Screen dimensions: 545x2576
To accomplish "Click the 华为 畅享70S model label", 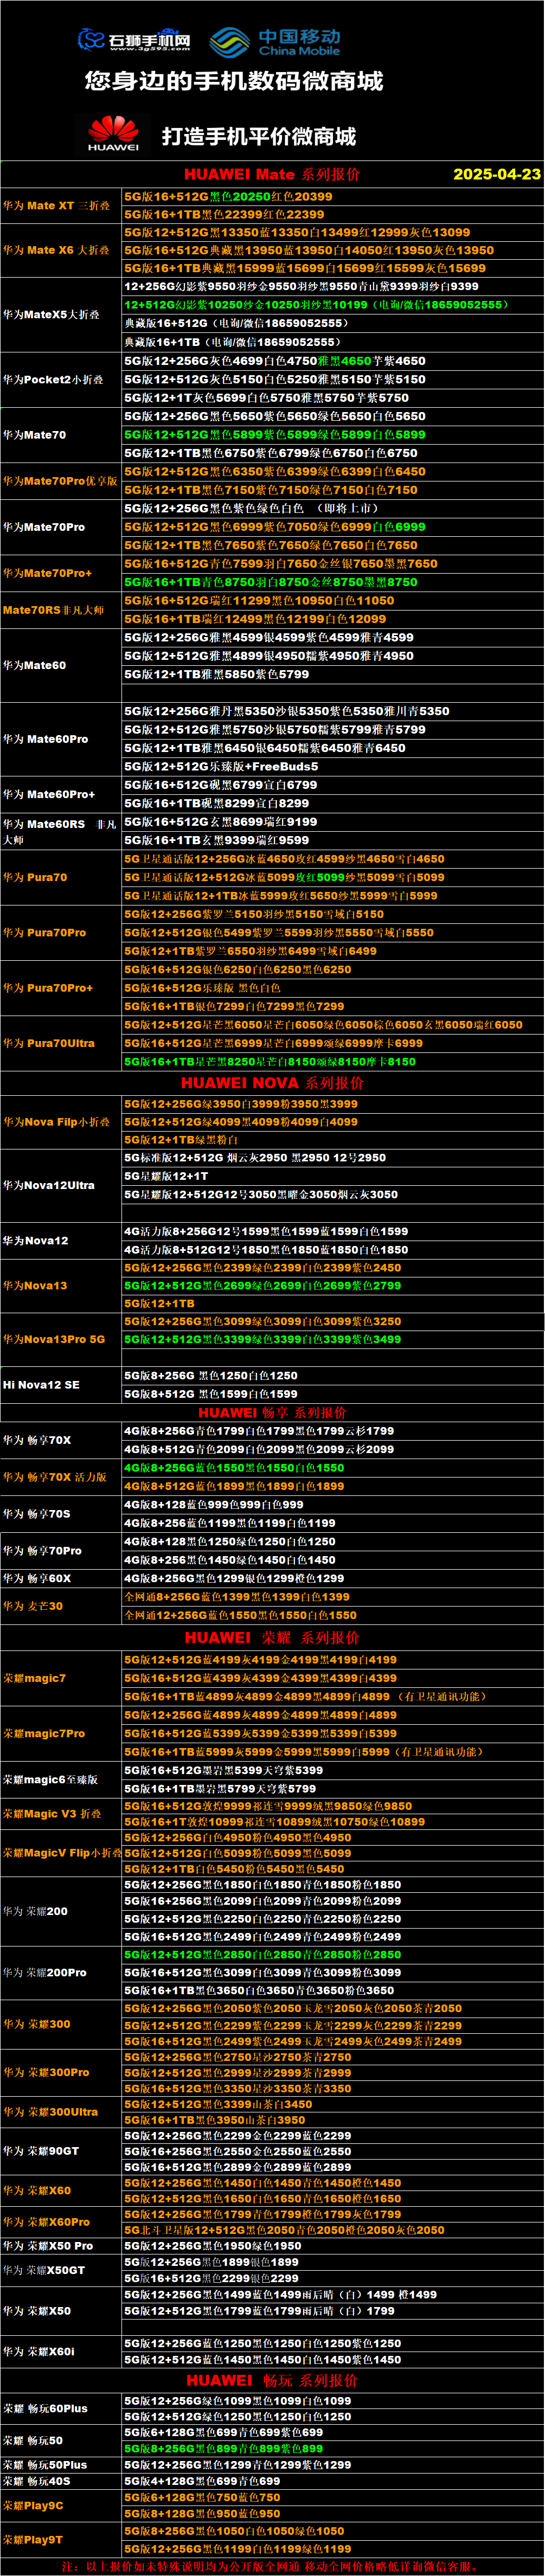I will coord(37,1514).
